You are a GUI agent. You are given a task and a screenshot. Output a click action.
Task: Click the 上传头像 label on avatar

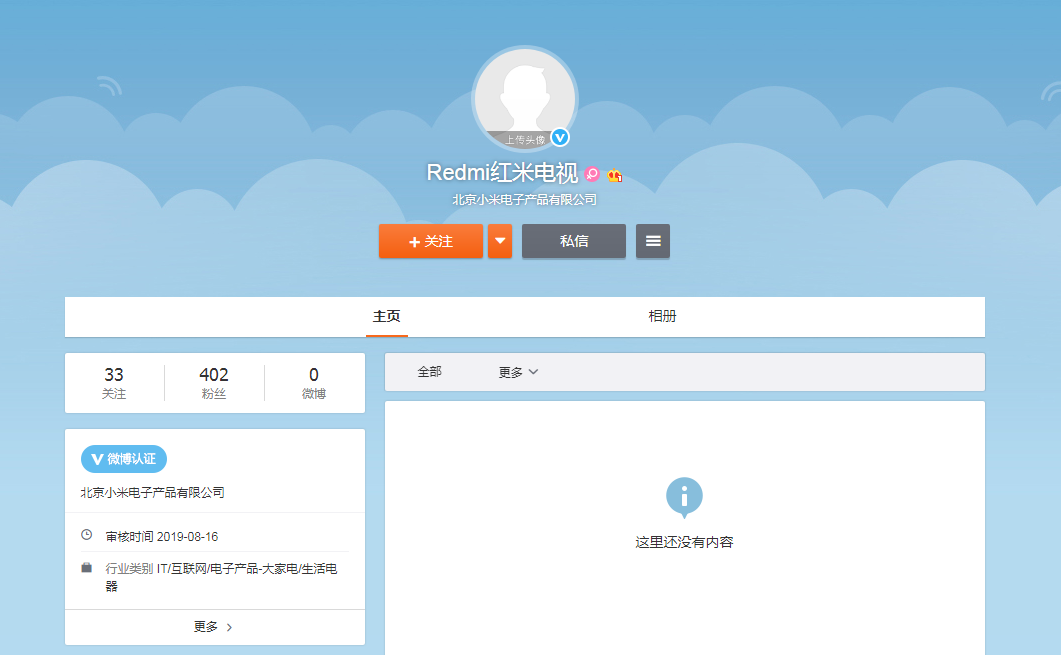coord(525,140)
